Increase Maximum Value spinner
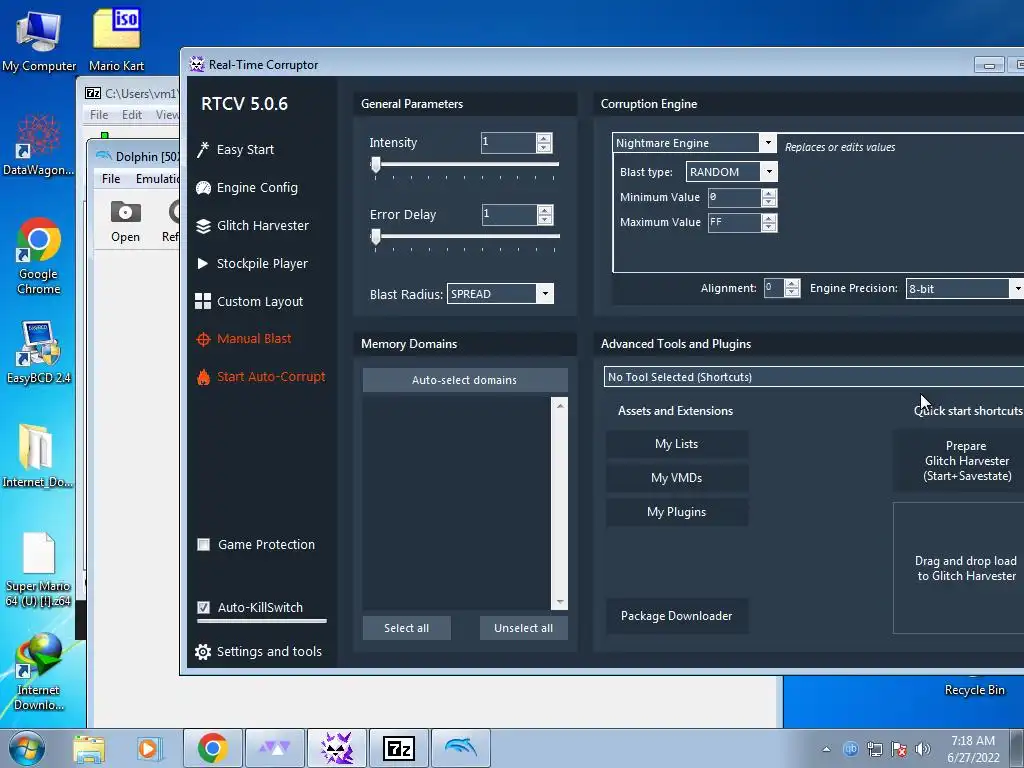 tap(769, 218)
